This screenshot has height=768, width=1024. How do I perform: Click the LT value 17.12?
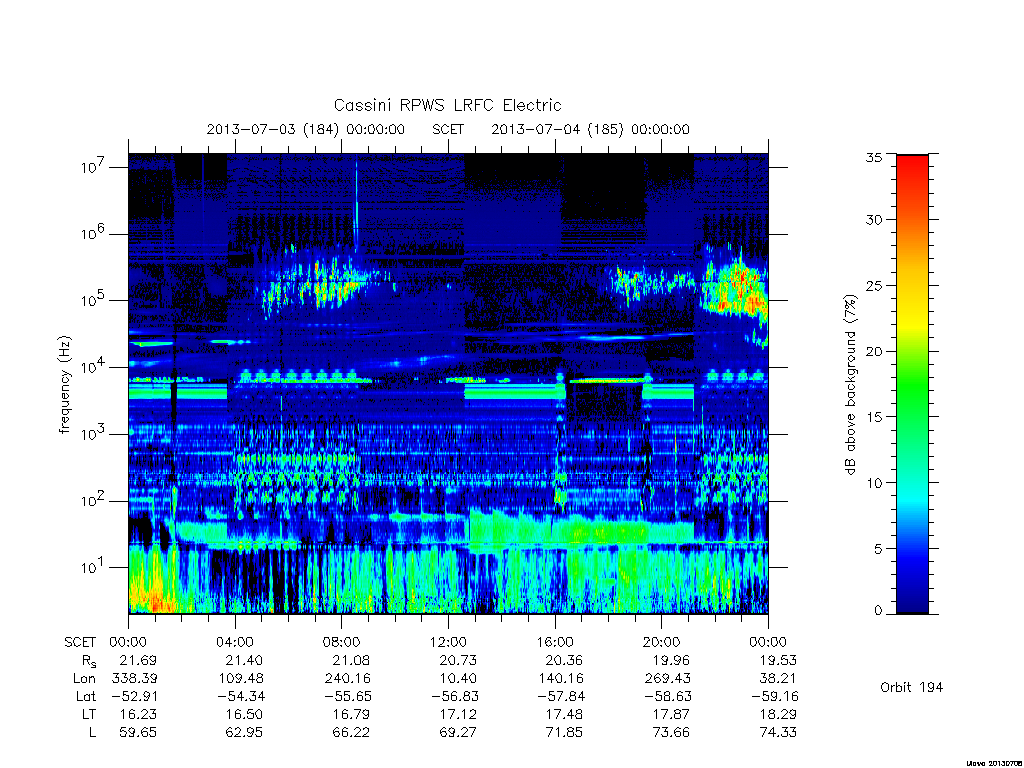click(x=458, y=714)
